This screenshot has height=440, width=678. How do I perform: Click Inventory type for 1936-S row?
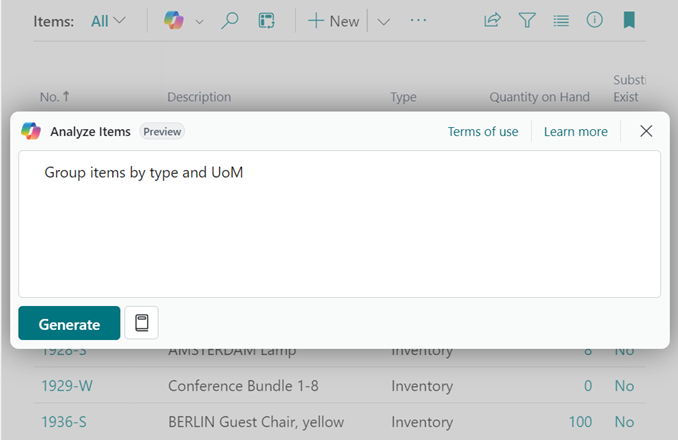coord(422,422)
